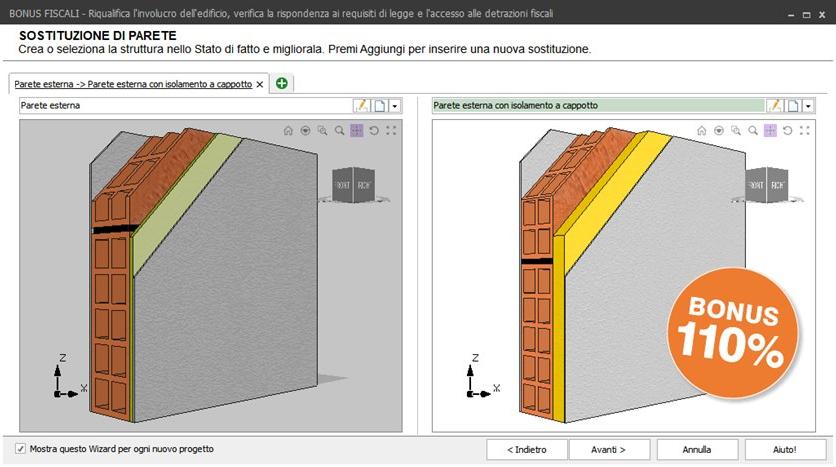This screenshot has width=836, height=467.
Task: Open dropdown arrow beside Parete esterna field
Action: 394,105
